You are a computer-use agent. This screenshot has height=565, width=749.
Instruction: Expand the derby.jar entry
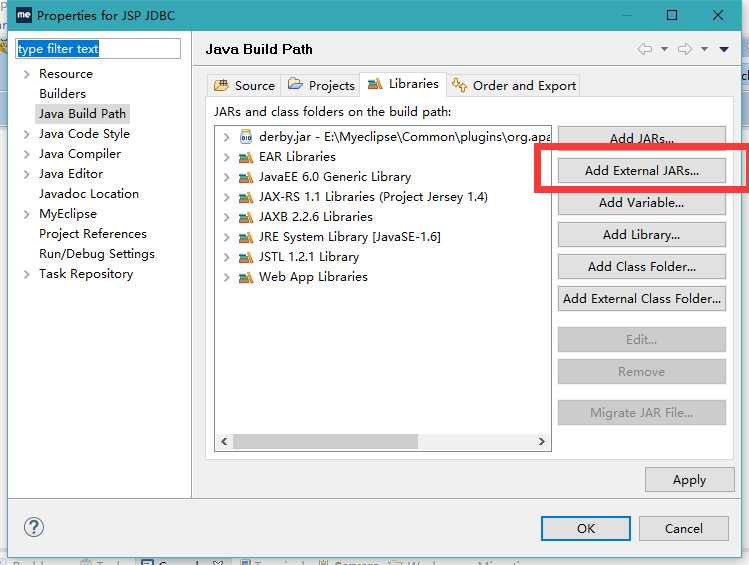[x=226, y=137]
